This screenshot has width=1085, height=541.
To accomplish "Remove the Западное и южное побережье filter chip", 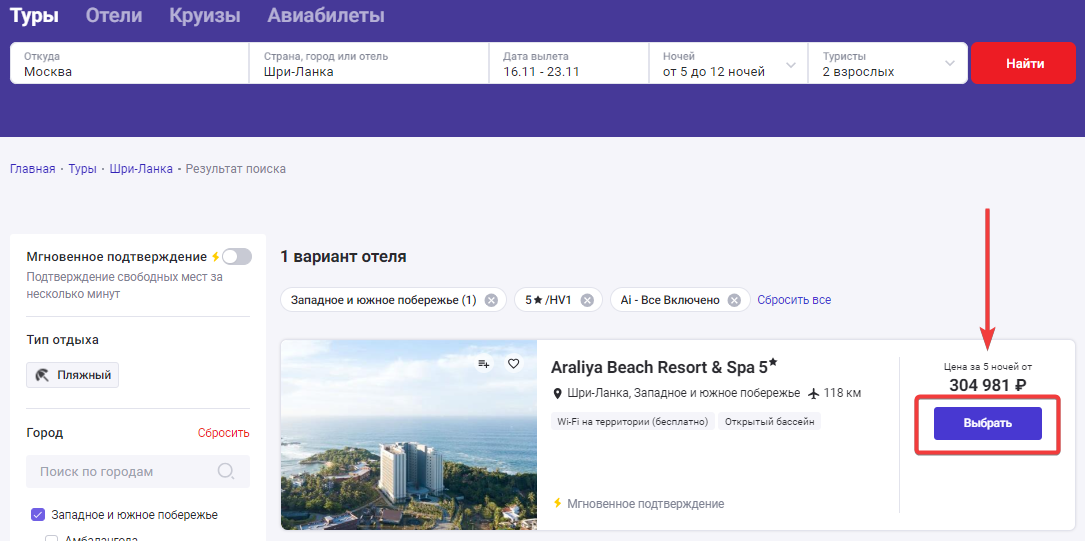I will pyautogui.click(x=491, y=300).
